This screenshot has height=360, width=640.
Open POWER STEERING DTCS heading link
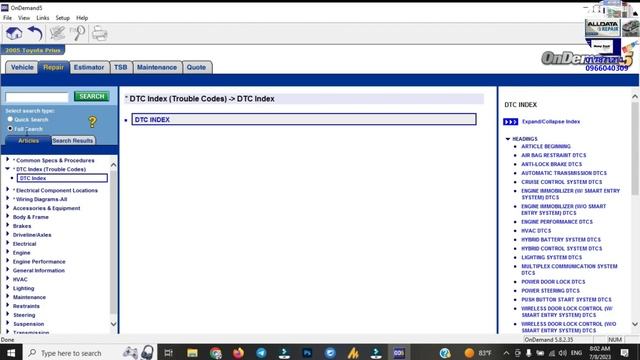(550, 291)
